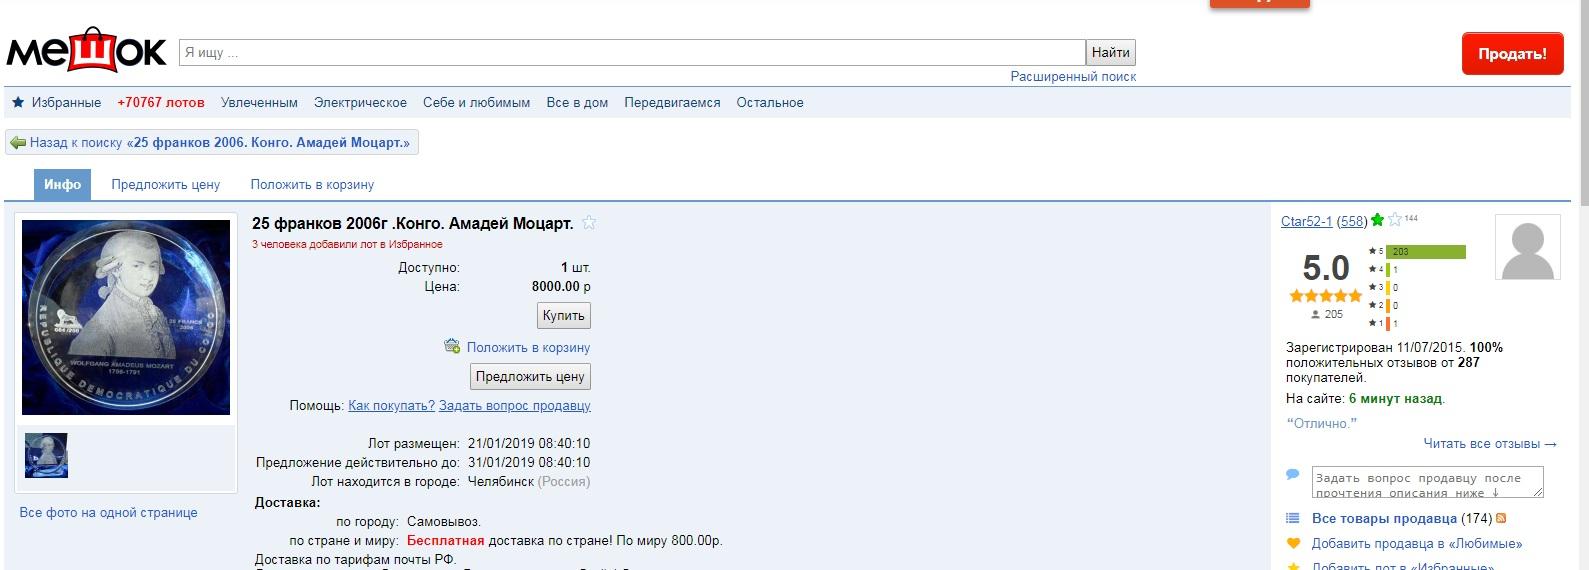This screenshot has width=1589, height=570.
Task: Toggle favorite star beside the lot title
Action: [589, 223]
